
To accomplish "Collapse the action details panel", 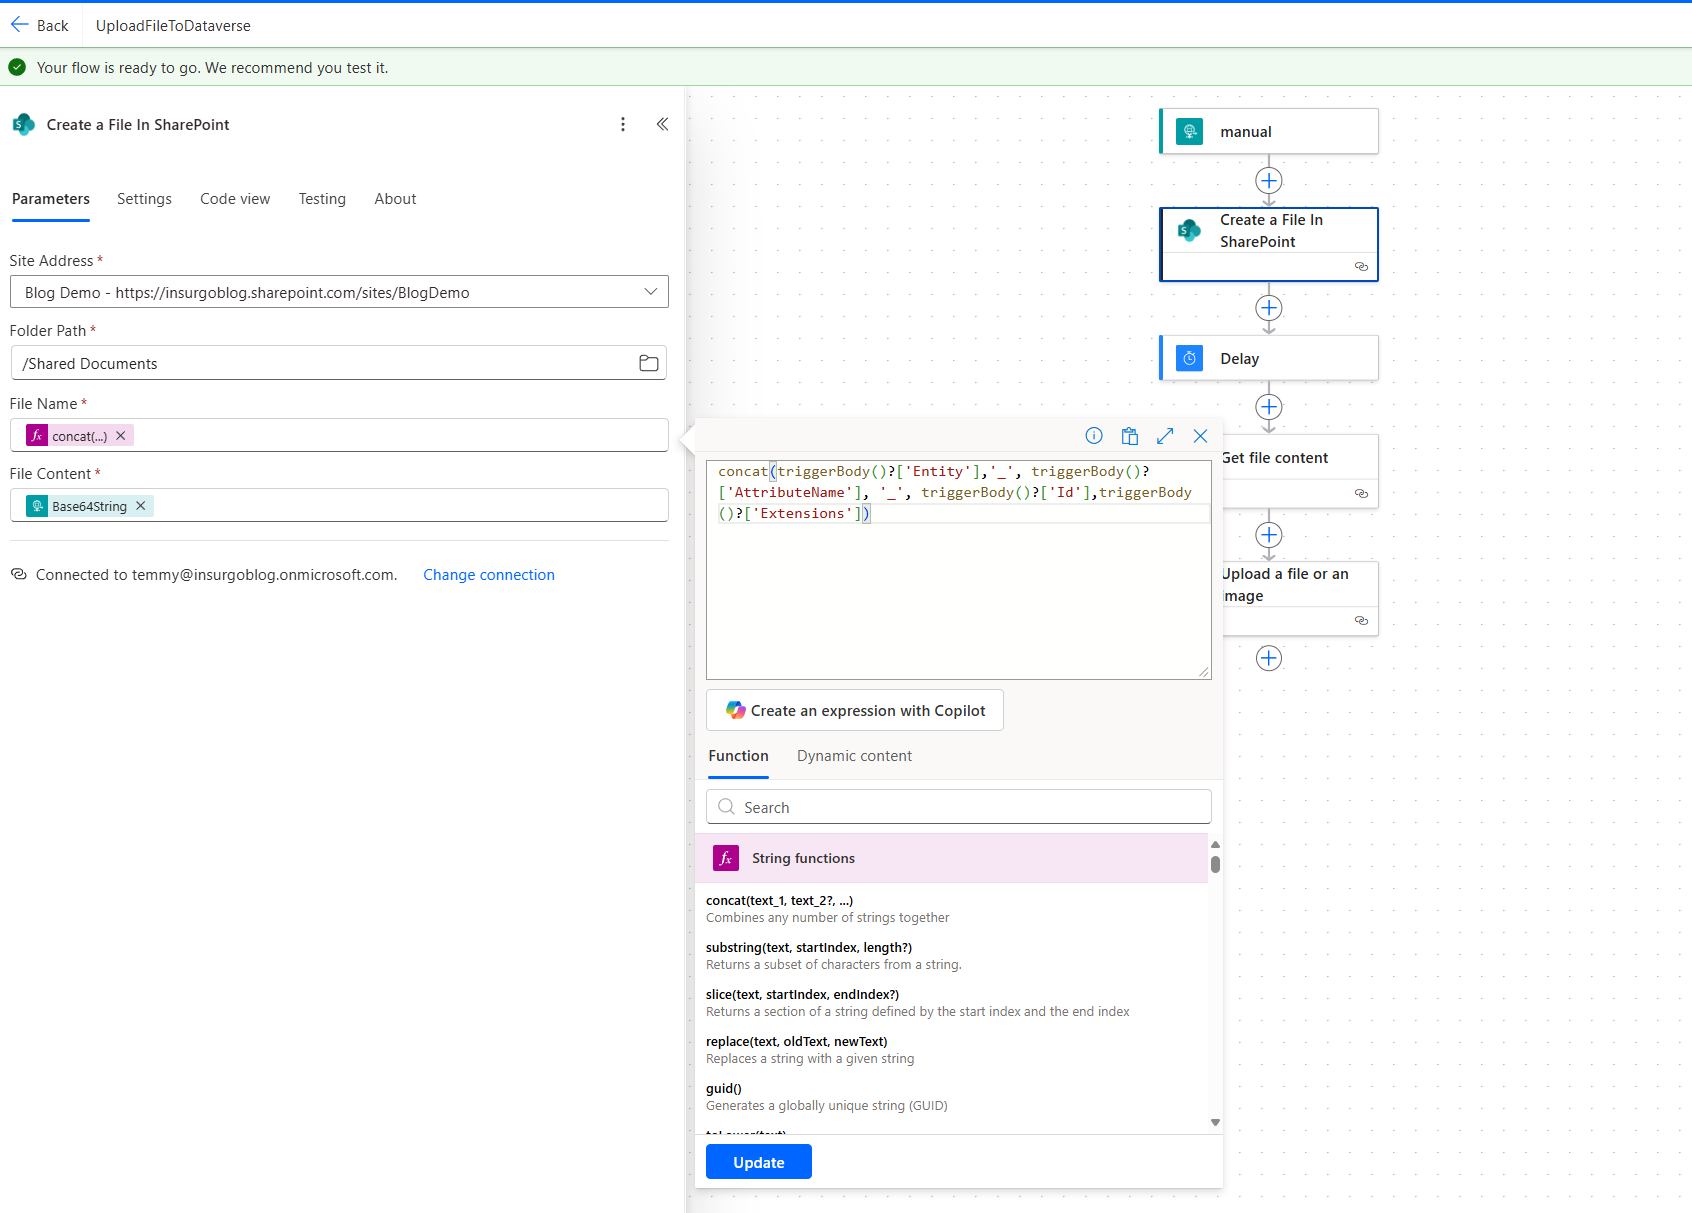I will tap(662, 124).
